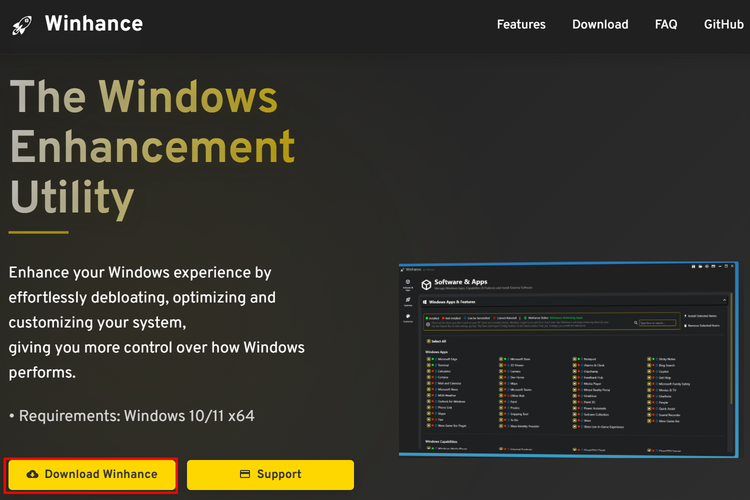Go to the Download nav link
750x500 pixels.
point(600,24)
